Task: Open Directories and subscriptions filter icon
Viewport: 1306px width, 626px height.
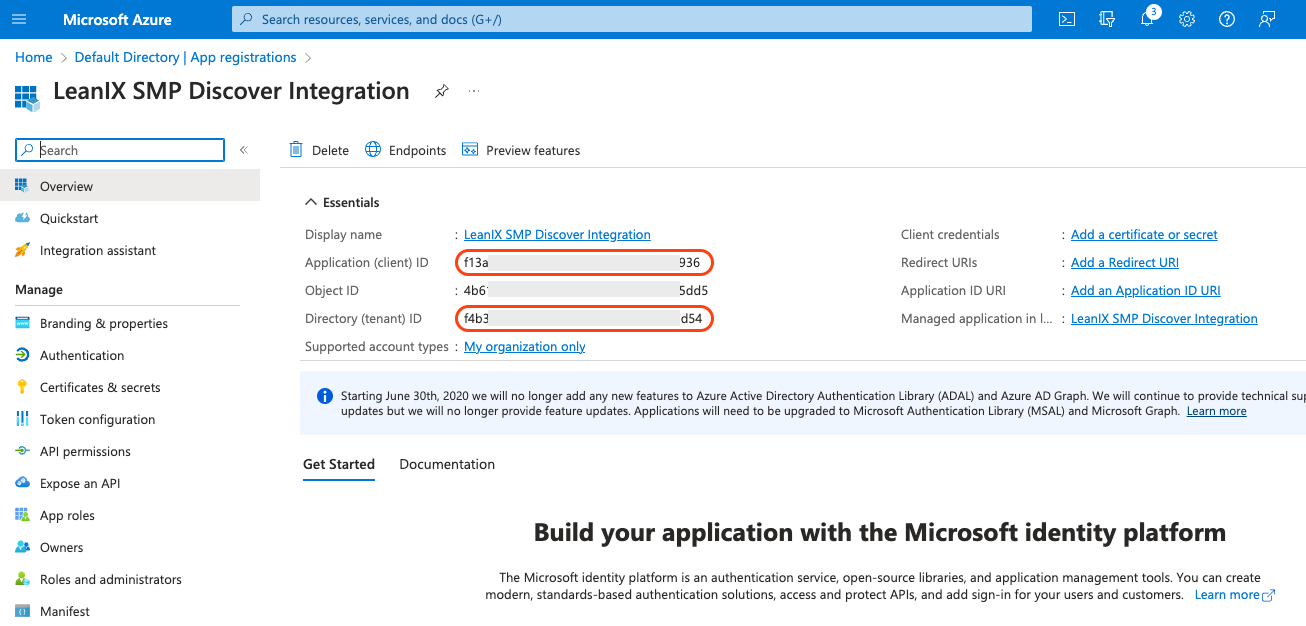Action: [1107, 19]
